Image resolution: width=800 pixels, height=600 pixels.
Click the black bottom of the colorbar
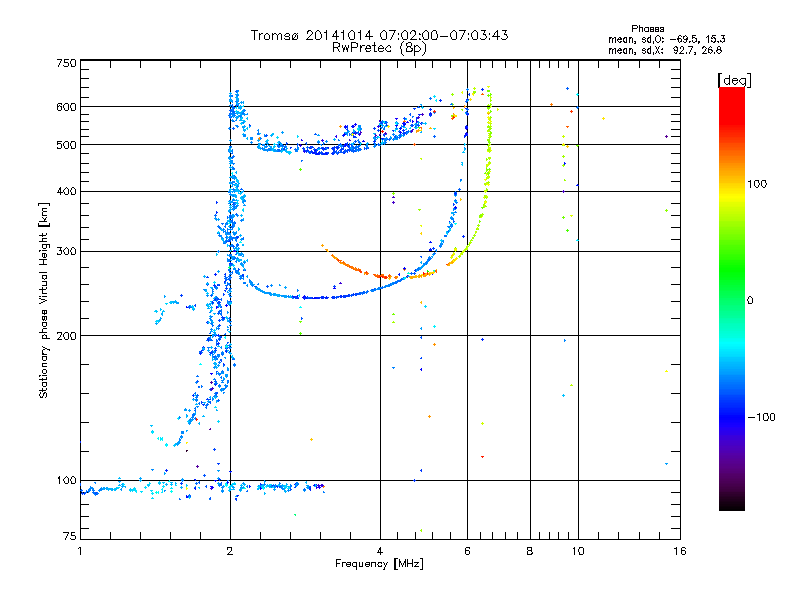[x=732, y=503]
